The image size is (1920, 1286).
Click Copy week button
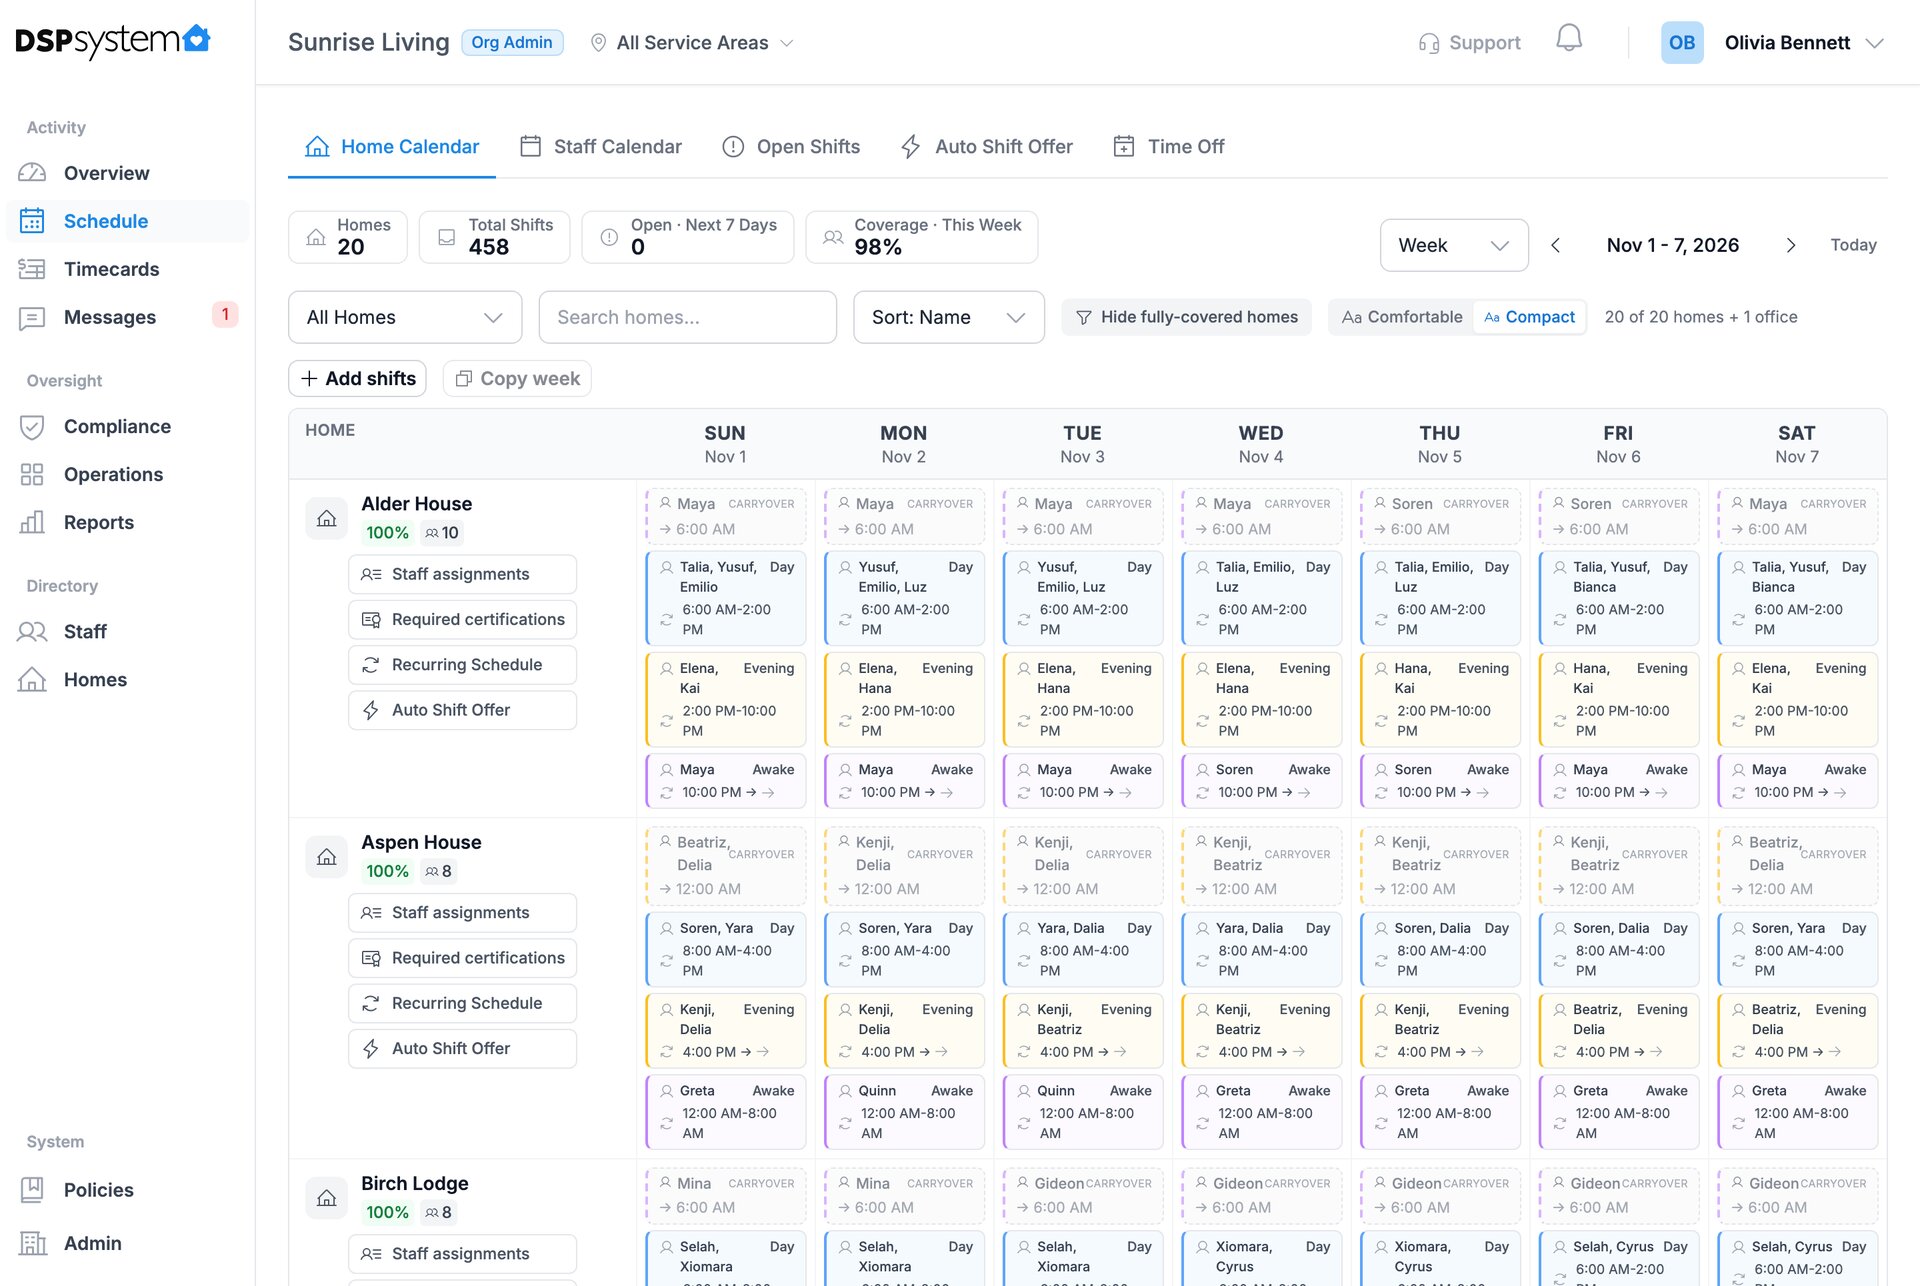point(517,378)
